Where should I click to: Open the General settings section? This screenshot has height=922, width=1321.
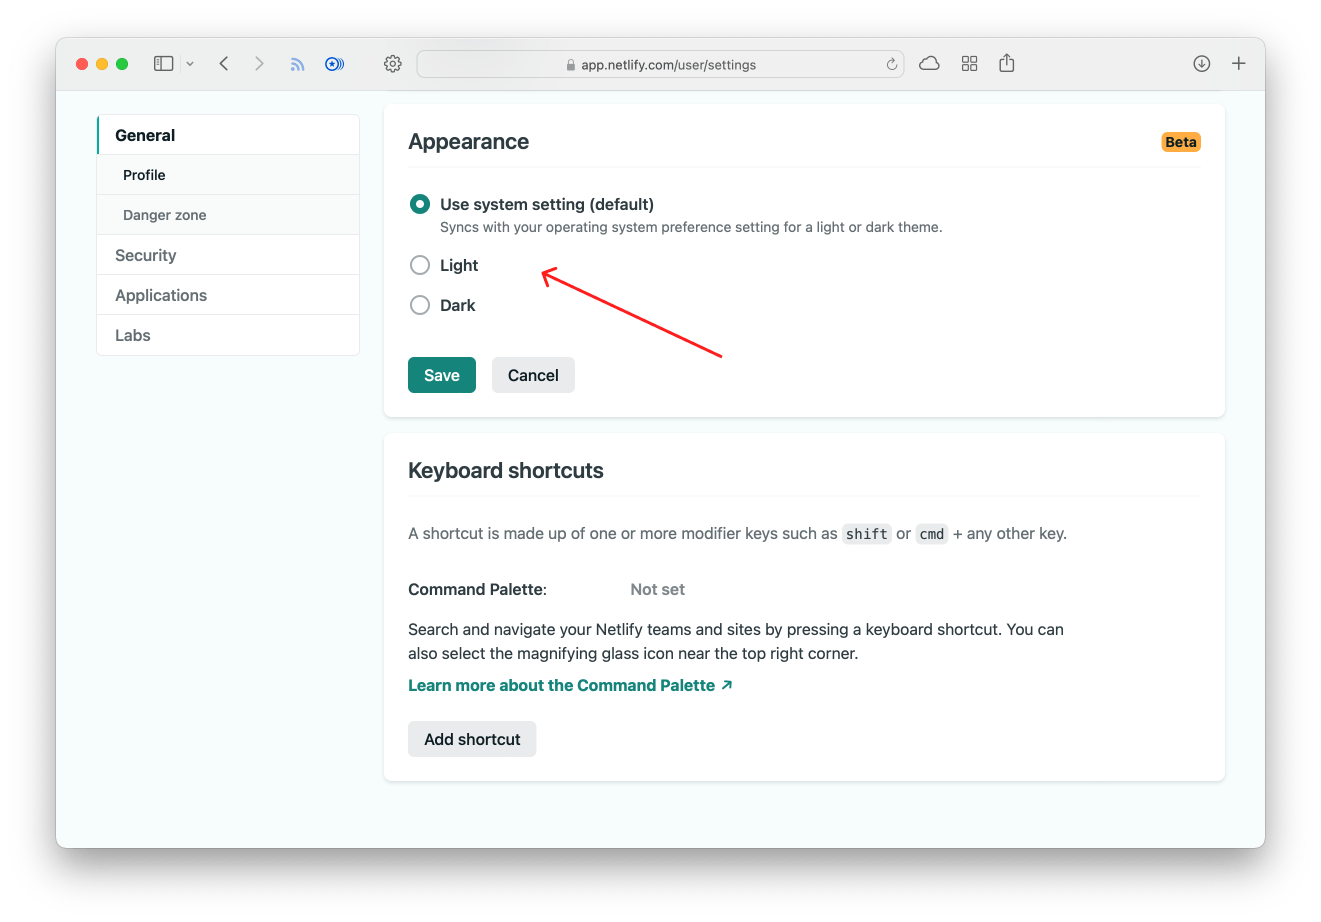coord(228,135)
